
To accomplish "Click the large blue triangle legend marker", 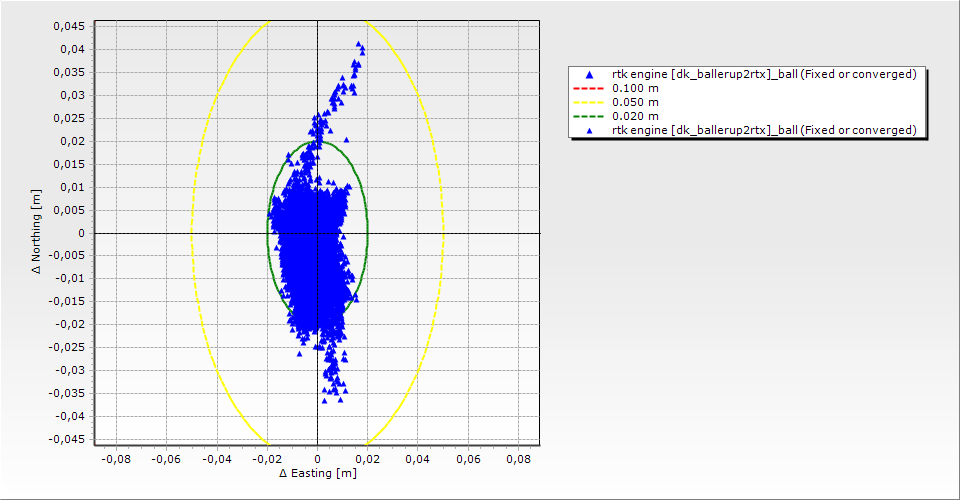I will tap(589, 75).
